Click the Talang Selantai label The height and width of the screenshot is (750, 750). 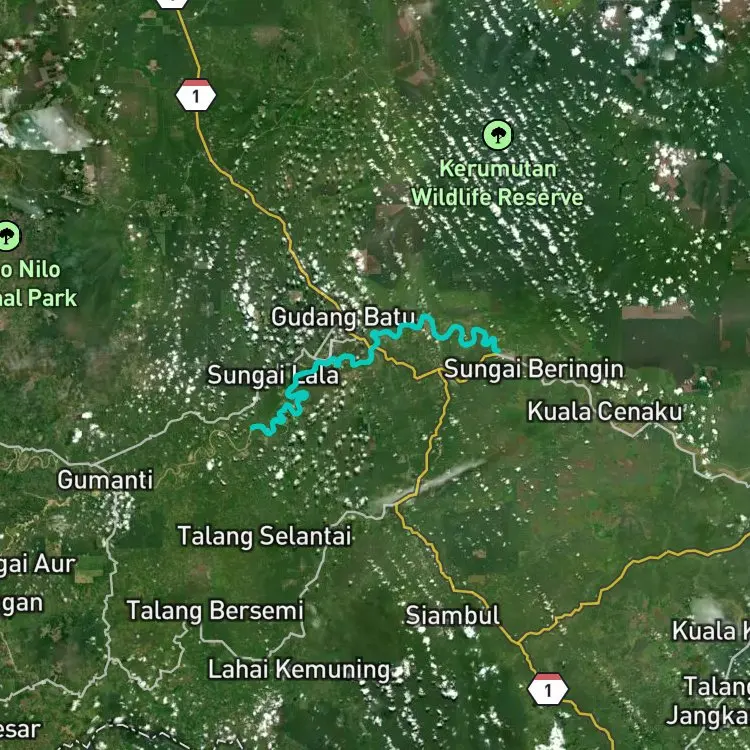coord(265,536)
